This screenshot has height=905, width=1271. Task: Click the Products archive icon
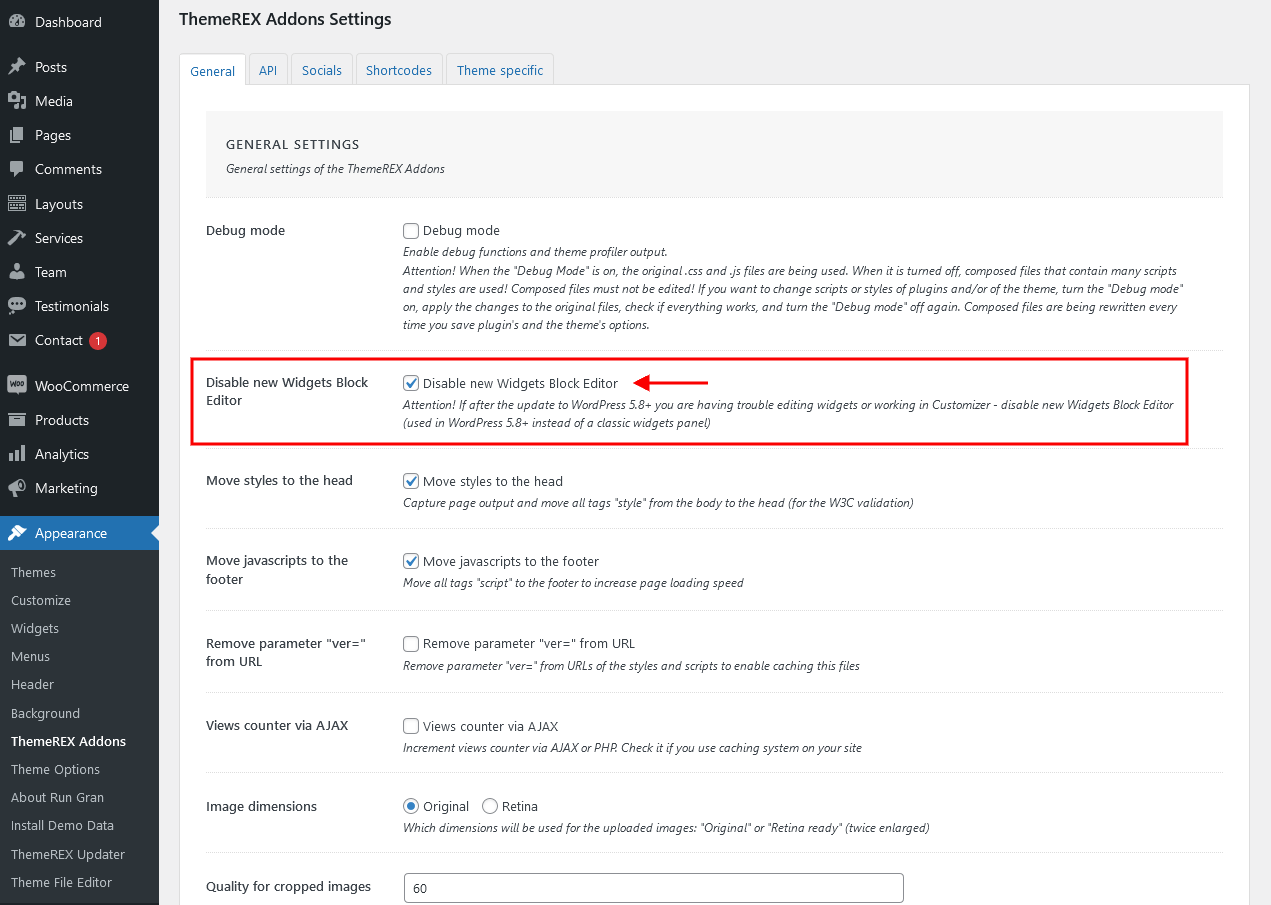[x=17, y=420]
